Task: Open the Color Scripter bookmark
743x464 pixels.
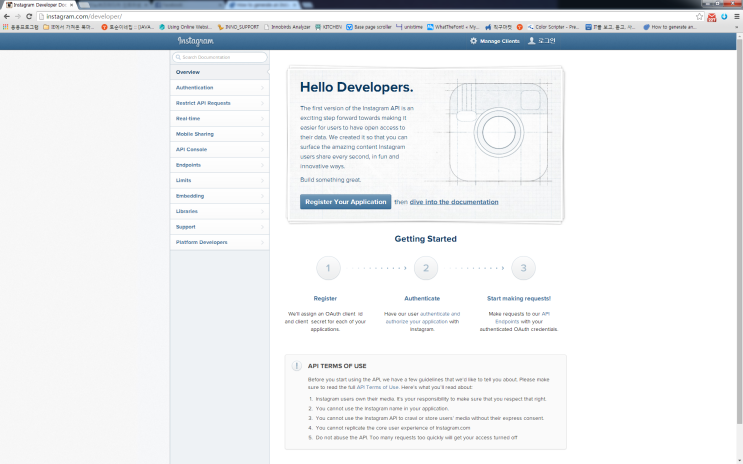Action: [553, 27]
